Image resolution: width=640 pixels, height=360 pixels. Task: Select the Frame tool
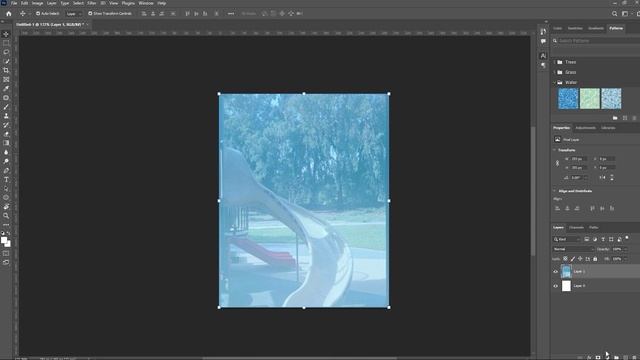[x=6, y=80]
